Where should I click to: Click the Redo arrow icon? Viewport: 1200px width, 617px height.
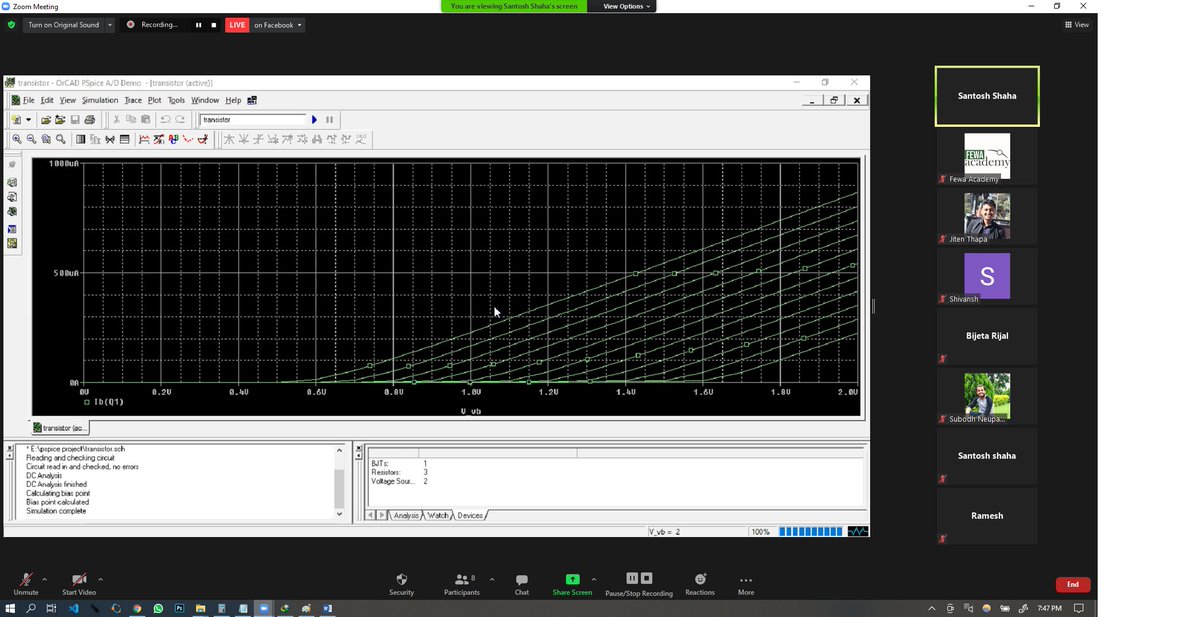[180, 119]
